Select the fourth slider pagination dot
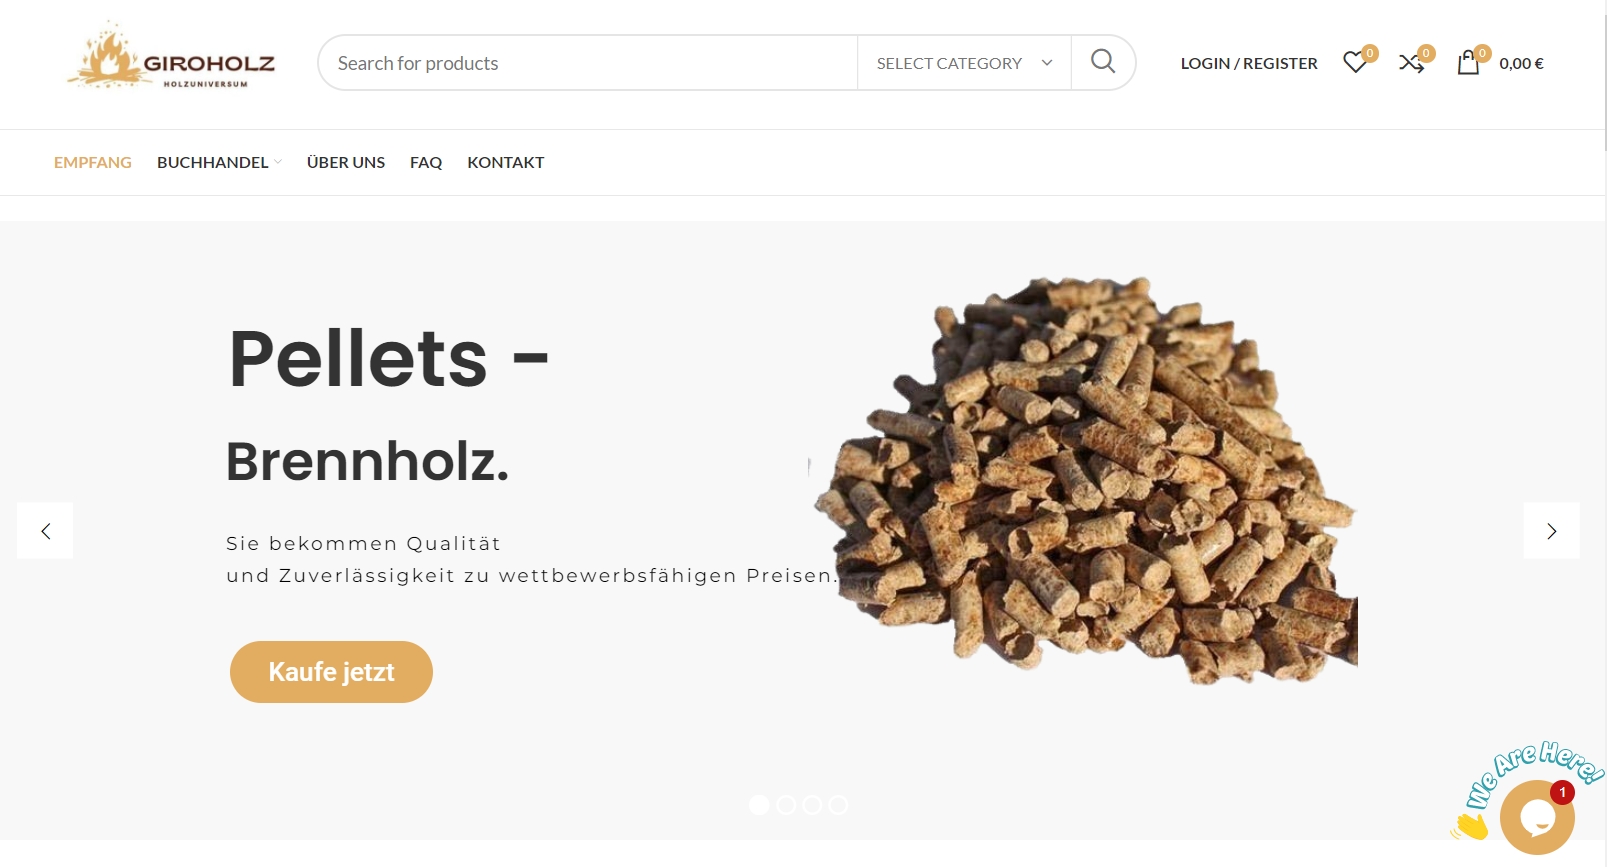The height and width of the screenshot is (867, 1607). [x=838, y=805]
